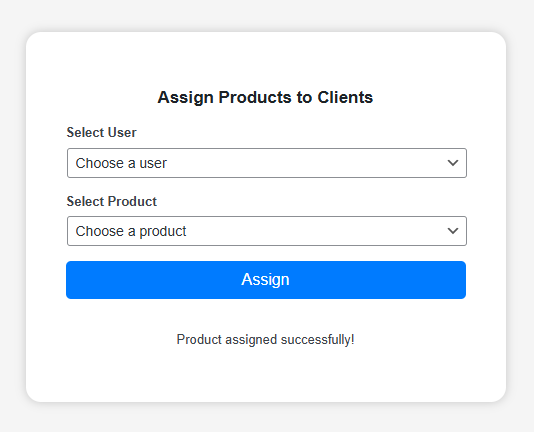
Task: Click the 'Select User' field label
Action: pos(101,133)
